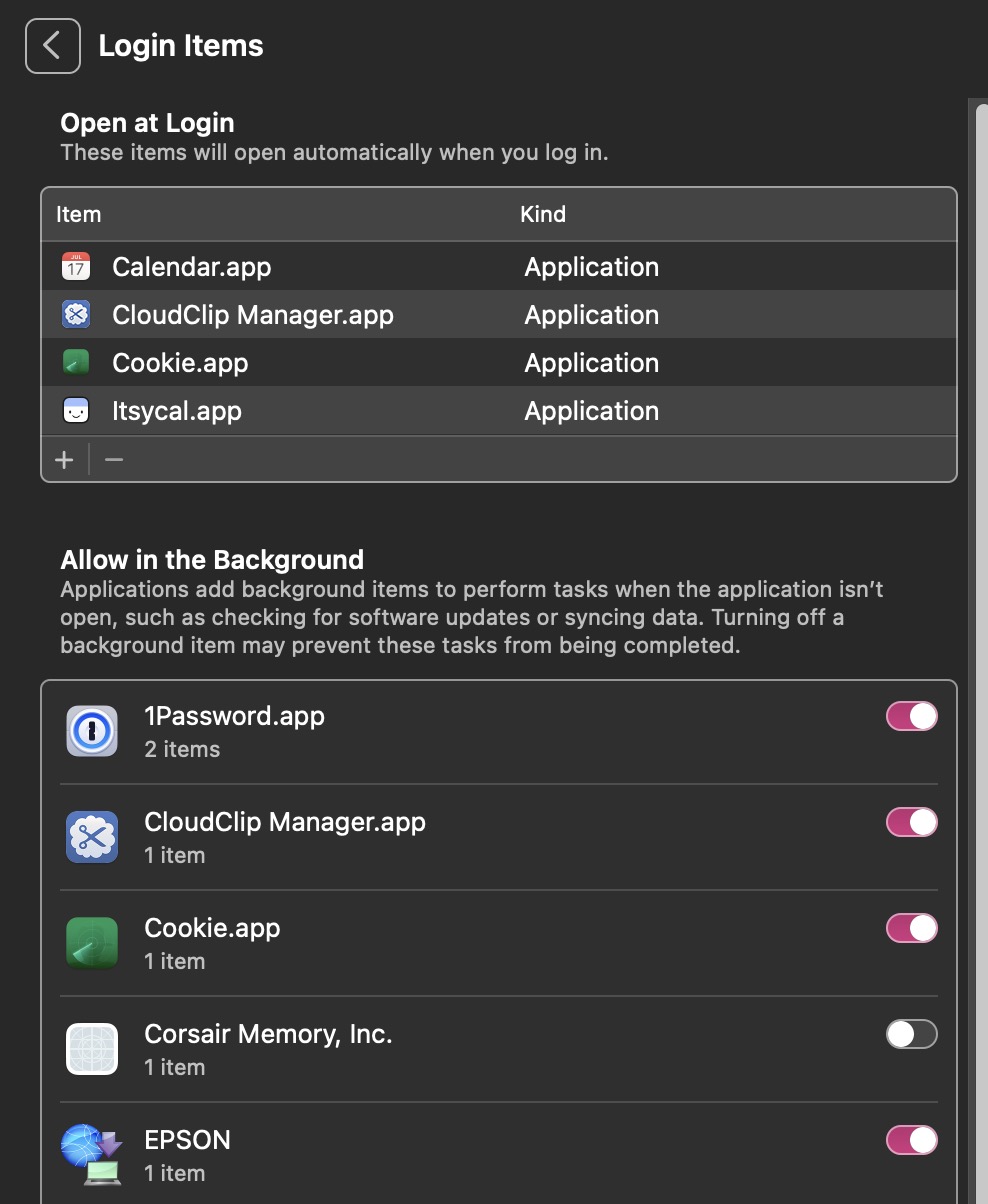Click the Allow in the Background heading
The height and width of the screenshot is (1204, 988).
[x=212, y=559]
